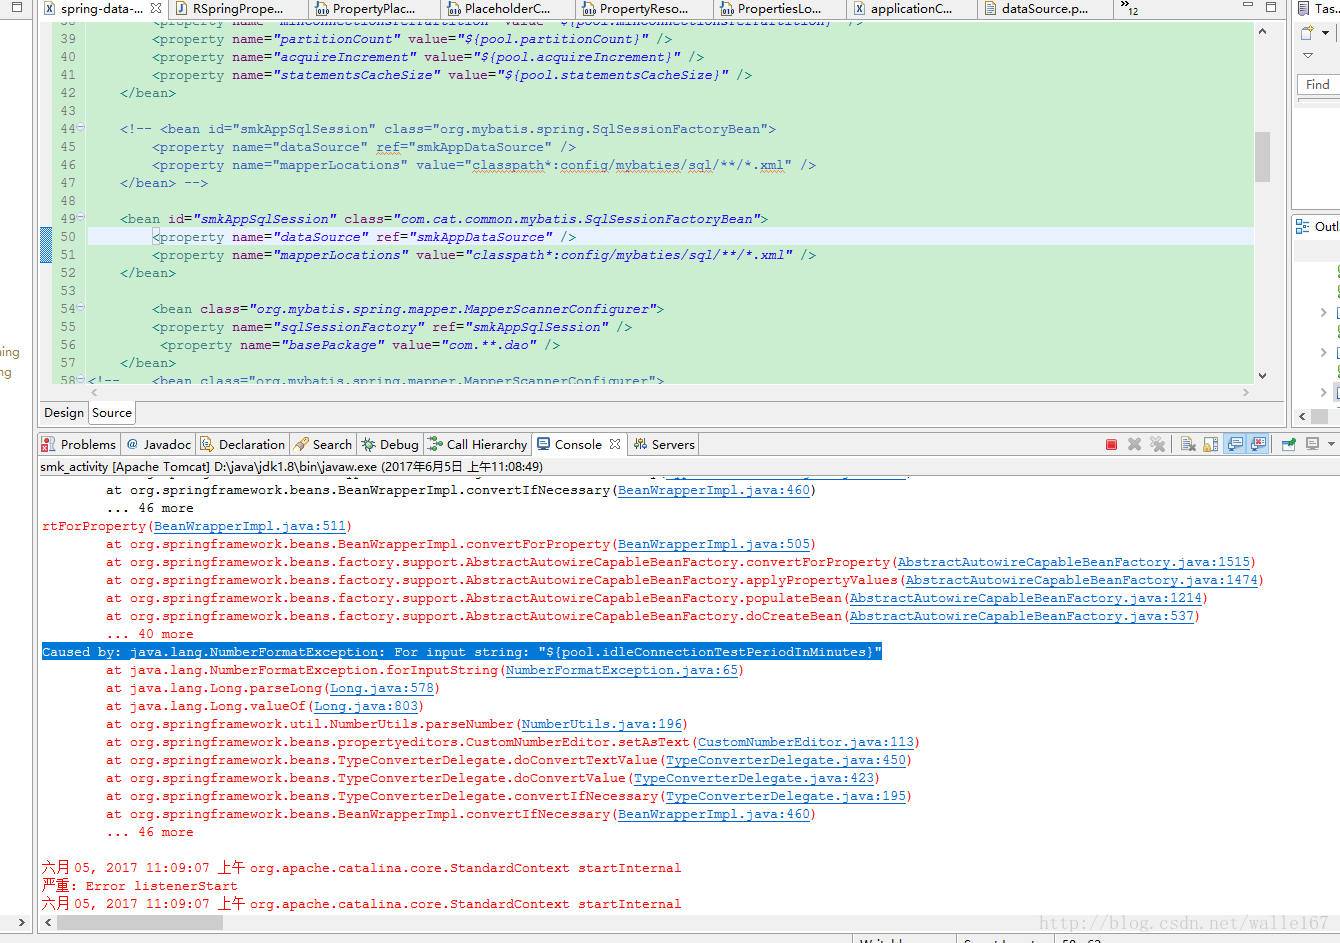Remove all terminated launches double-X icon
Screen dimensions: 1340x943
pos(1157,444)
